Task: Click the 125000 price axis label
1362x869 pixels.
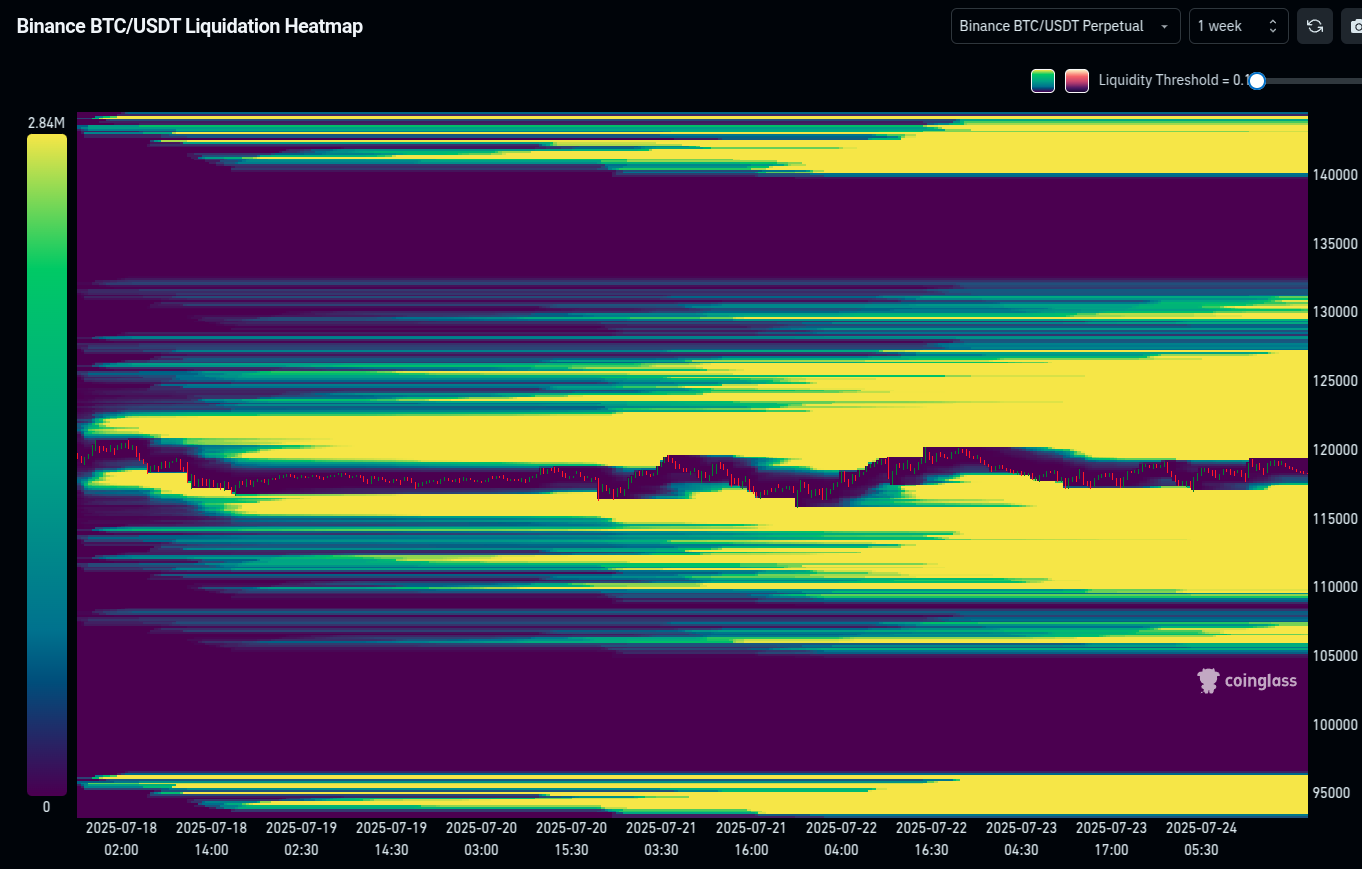Action: [x=1335, y=381]
